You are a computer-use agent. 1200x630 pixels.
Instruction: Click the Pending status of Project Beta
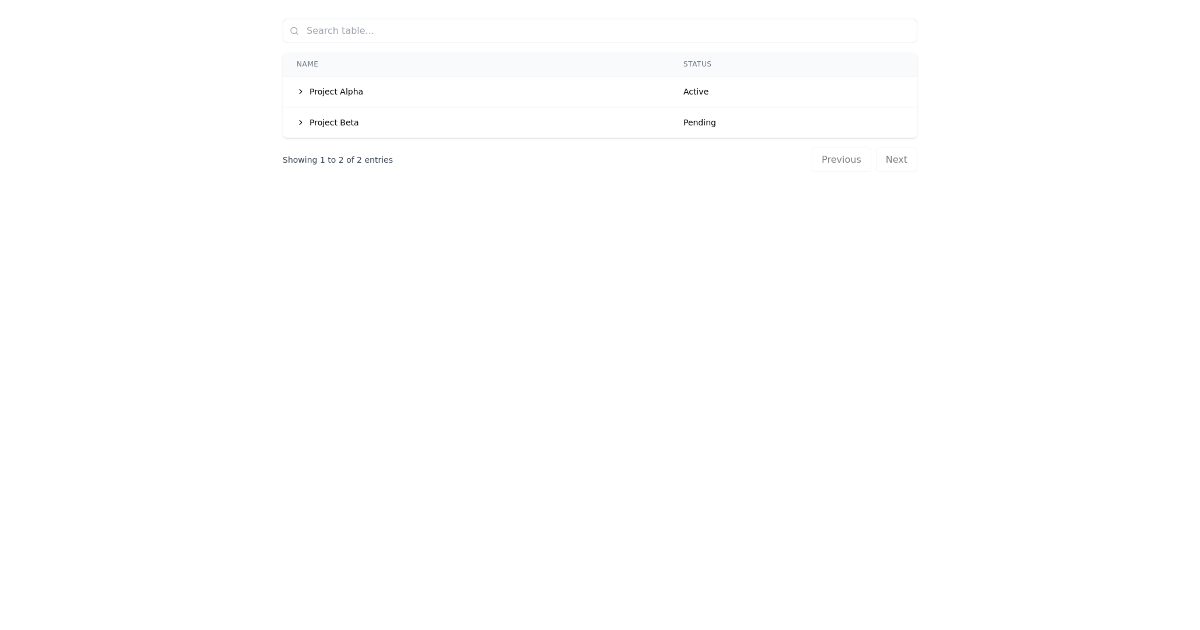pos(699,122)
